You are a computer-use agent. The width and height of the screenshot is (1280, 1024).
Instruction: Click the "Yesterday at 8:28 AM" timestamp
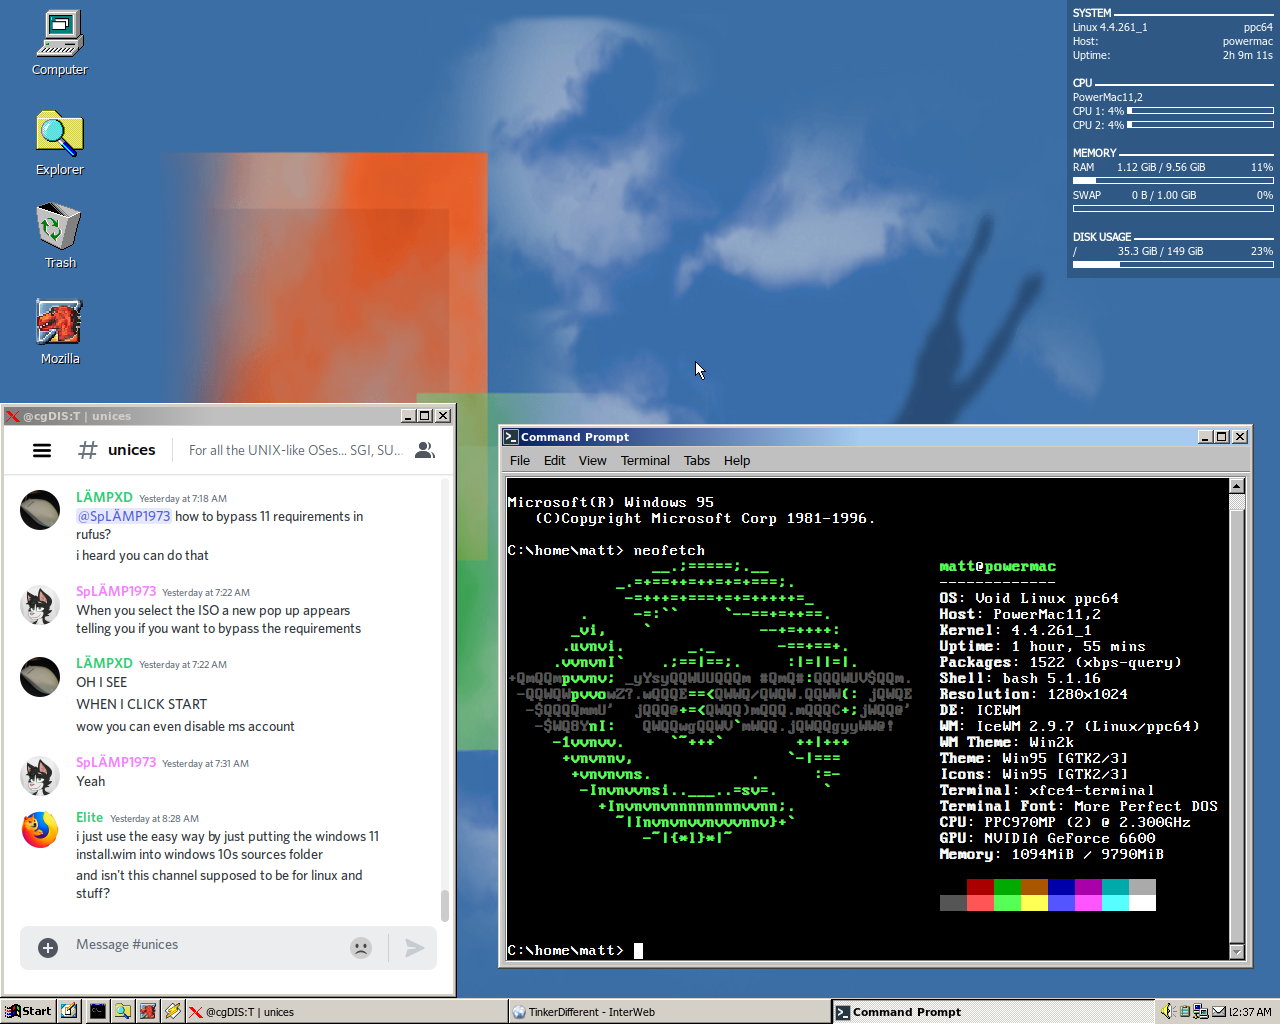154,818
